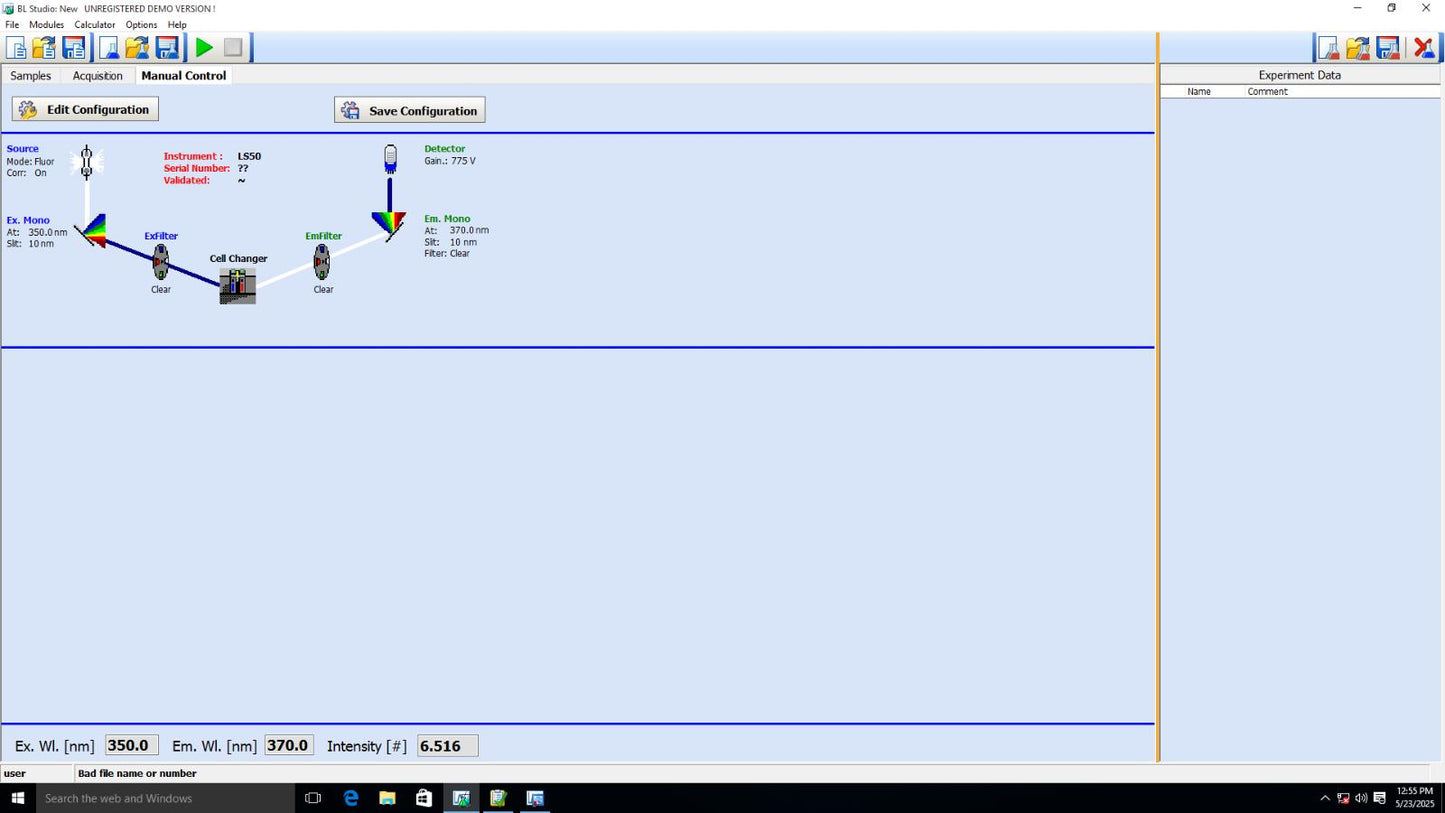The width and height of the screenshot is (1445, 813).
Task: Click the green Run play button
Action: click(x=204, y=47)
